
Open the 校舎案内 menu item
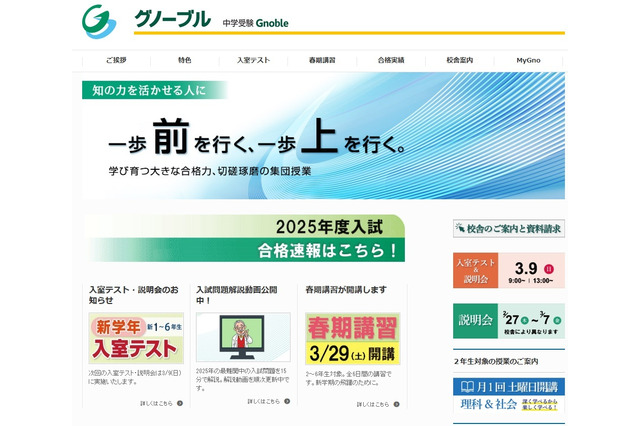[460, 60]
